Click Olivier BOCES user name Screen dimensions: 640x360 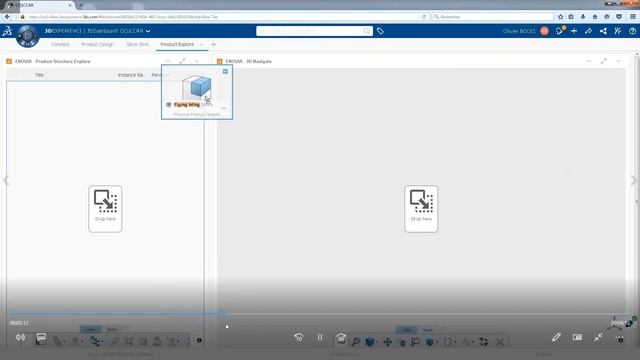[x=519, y=31]
